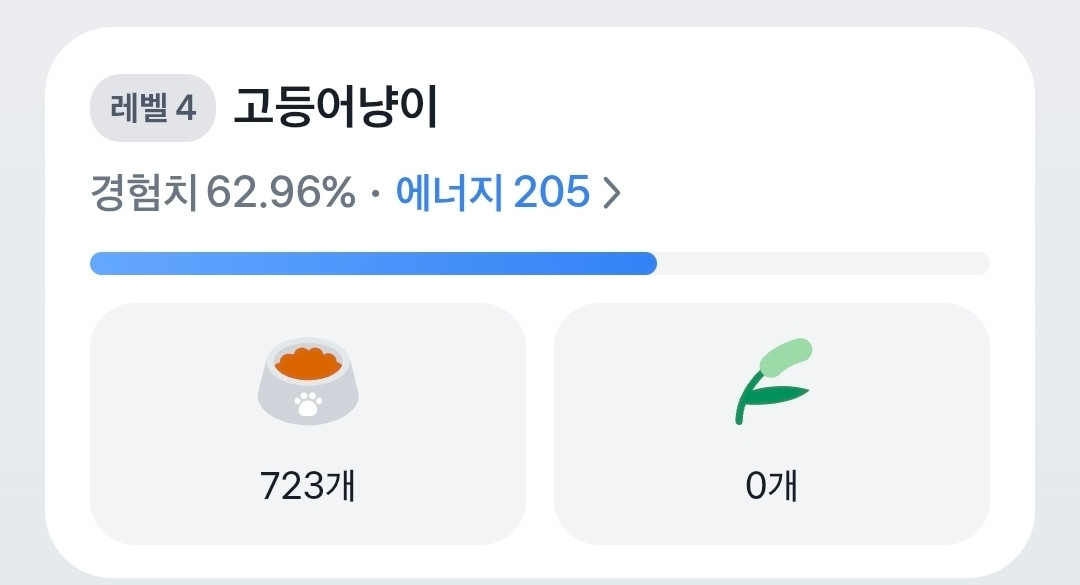Viewport: 1080px width, 585px height.
Task: Tap the 레벨 4 level badge
Action: (152, 108)
